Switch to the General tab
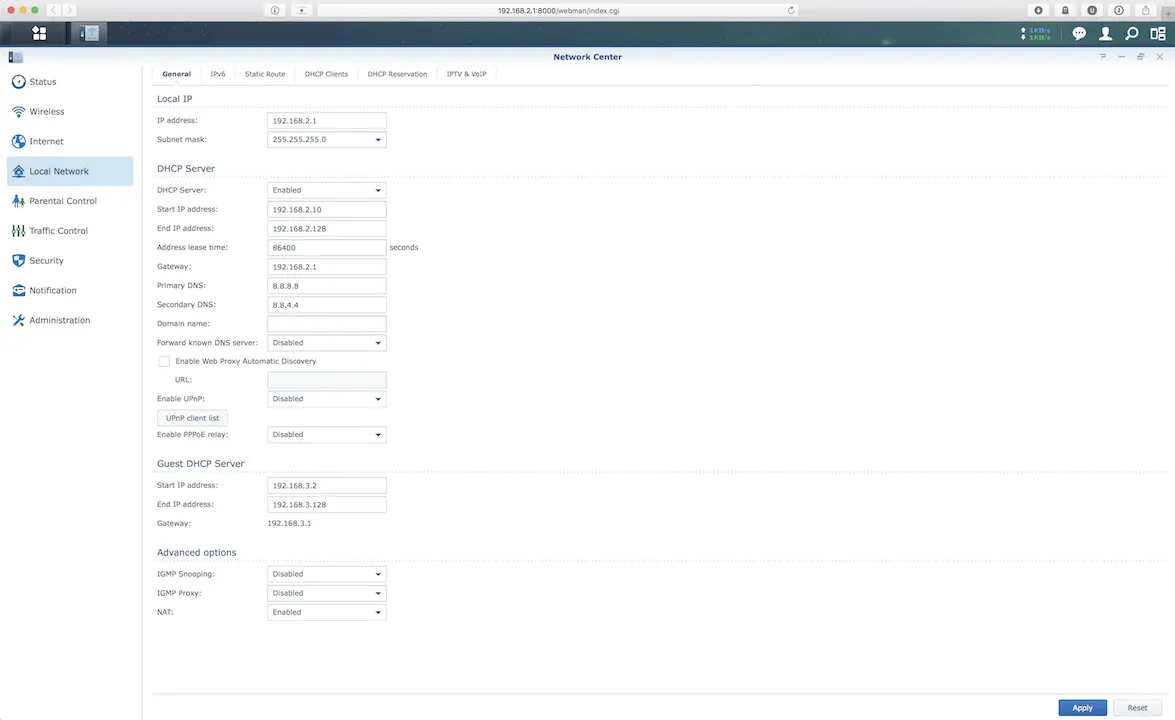This screenshot has width=1175, height=720. coord(177,74)
